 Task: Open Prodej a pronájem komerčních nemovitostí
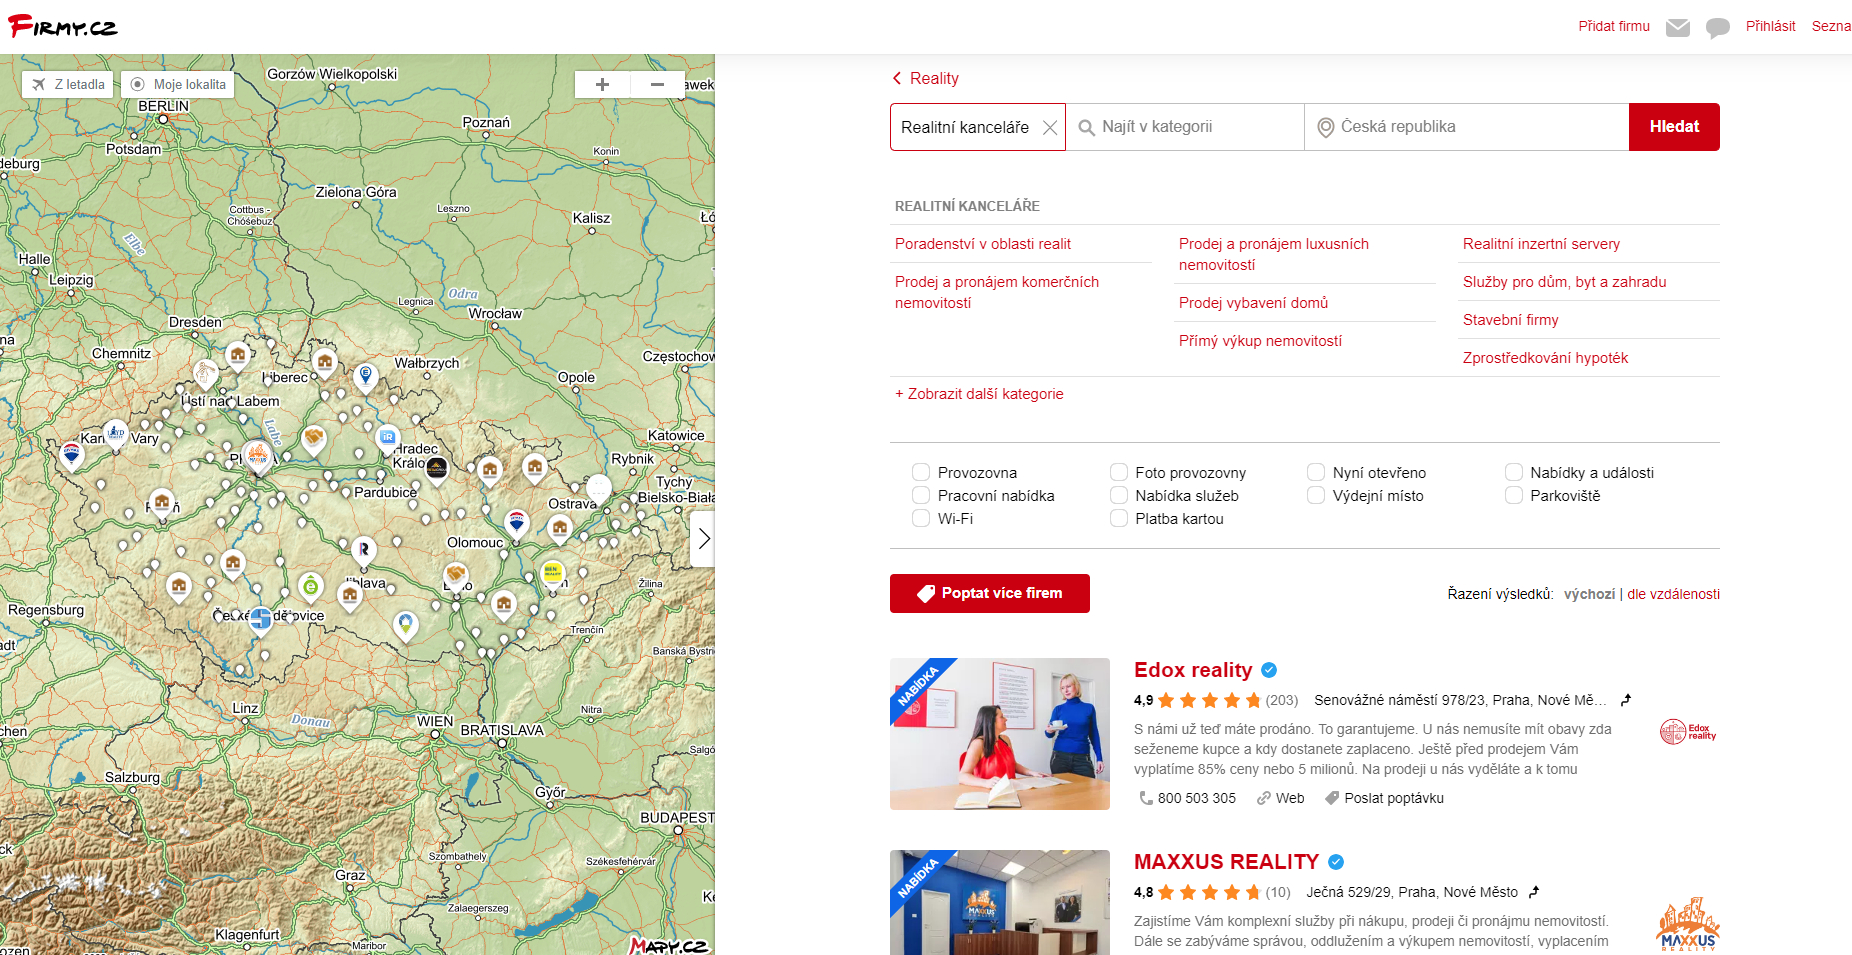tap(997, 292)
